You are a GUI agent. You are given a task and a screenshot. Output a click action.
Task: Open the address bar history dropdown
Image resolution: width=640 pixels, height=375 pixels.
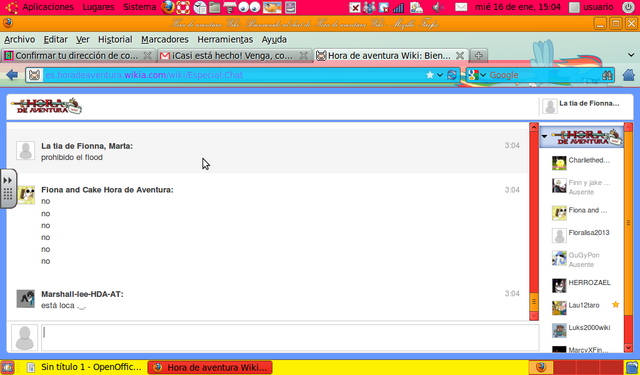[x=440, y=75]
